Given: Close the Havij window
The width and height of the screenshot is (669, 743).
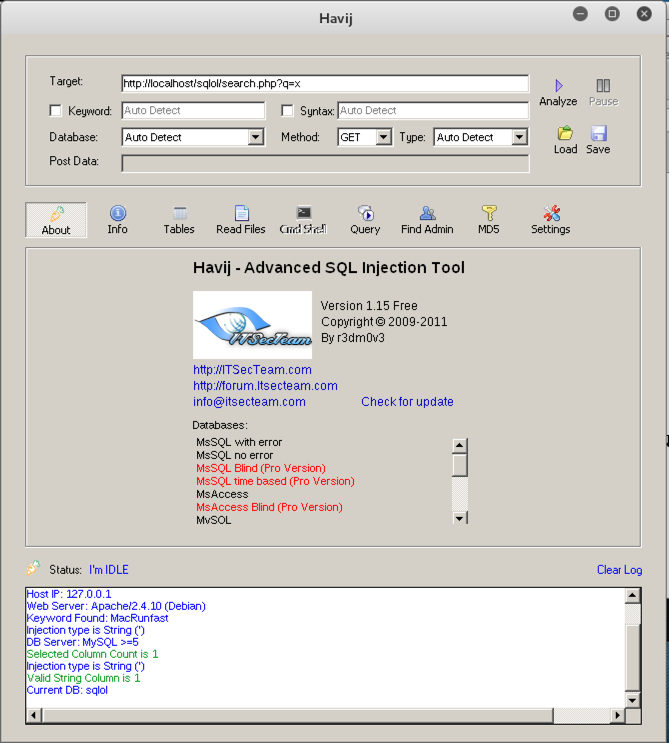Looking at the screenshot, I should pos(644,14).
